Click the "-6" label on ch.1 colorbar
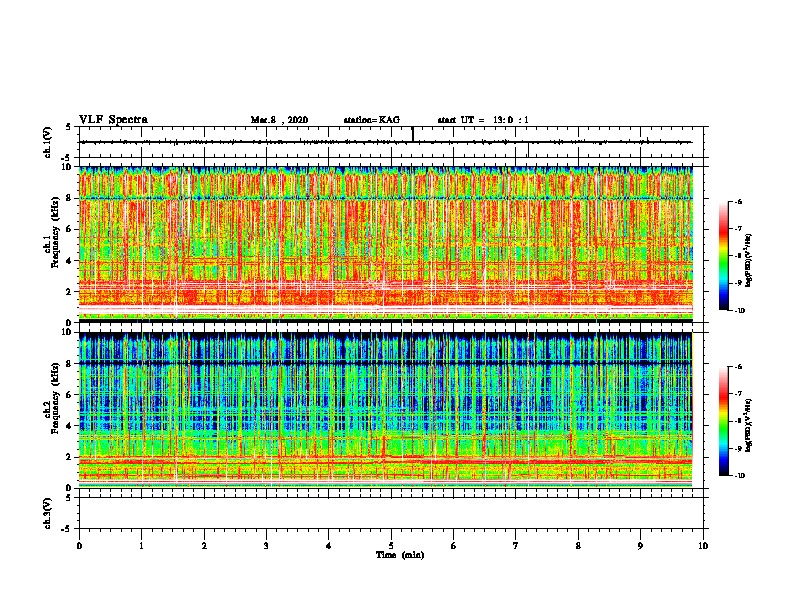The width and height of the screenshot is (792, 612). 738,201
